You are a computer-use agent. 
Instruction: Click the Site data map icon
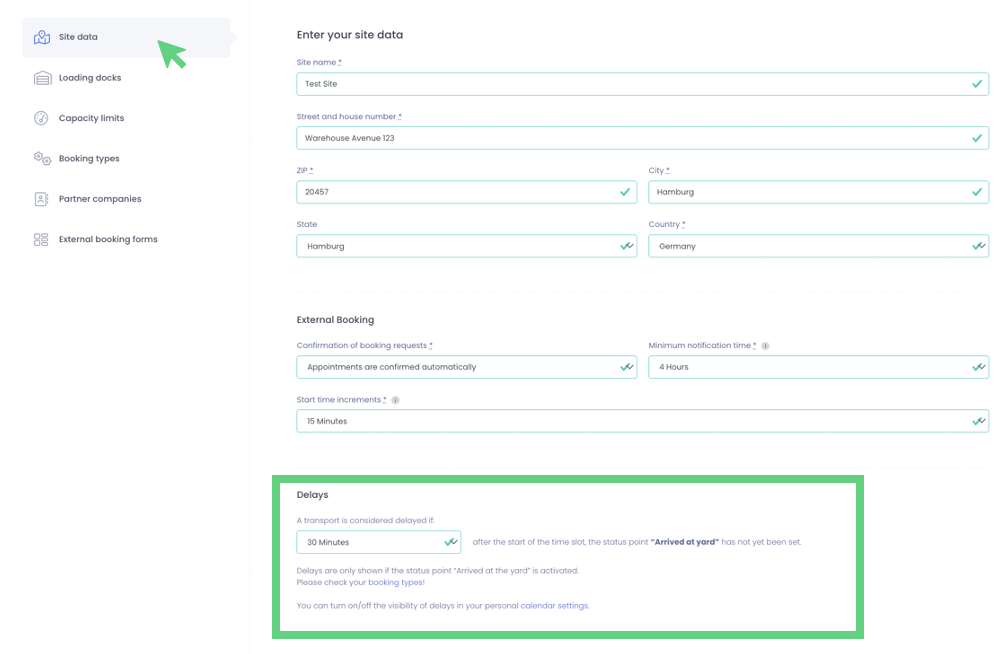click(x=41, y=38)
